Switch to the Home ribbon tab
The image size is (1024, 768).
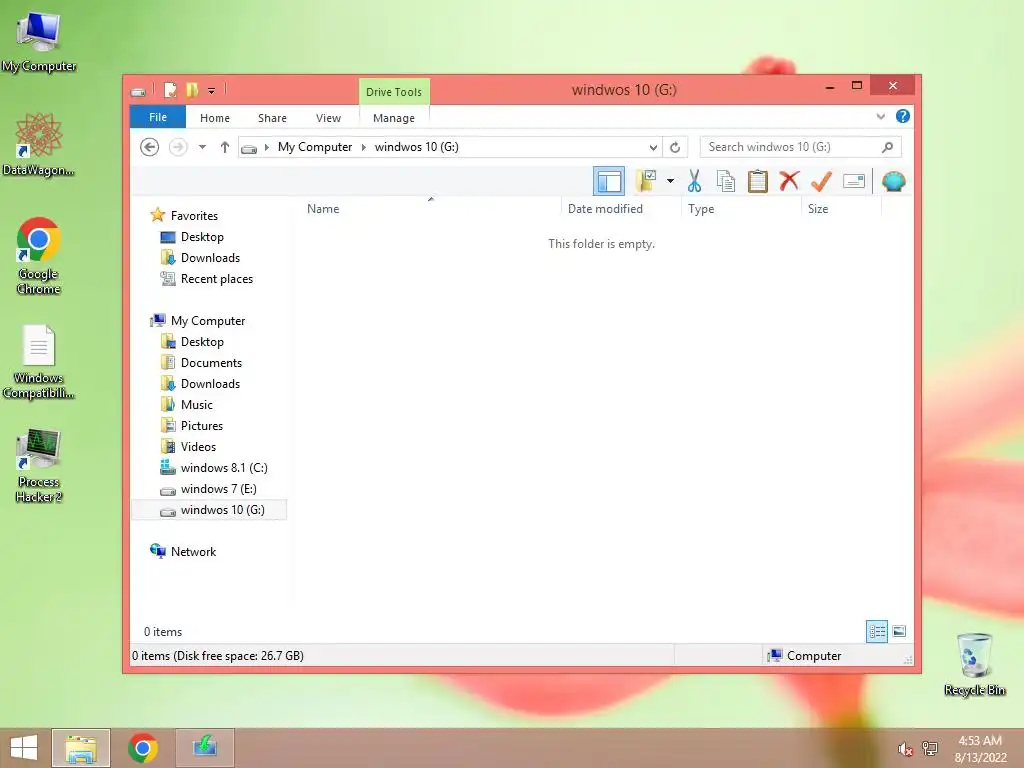215,118
